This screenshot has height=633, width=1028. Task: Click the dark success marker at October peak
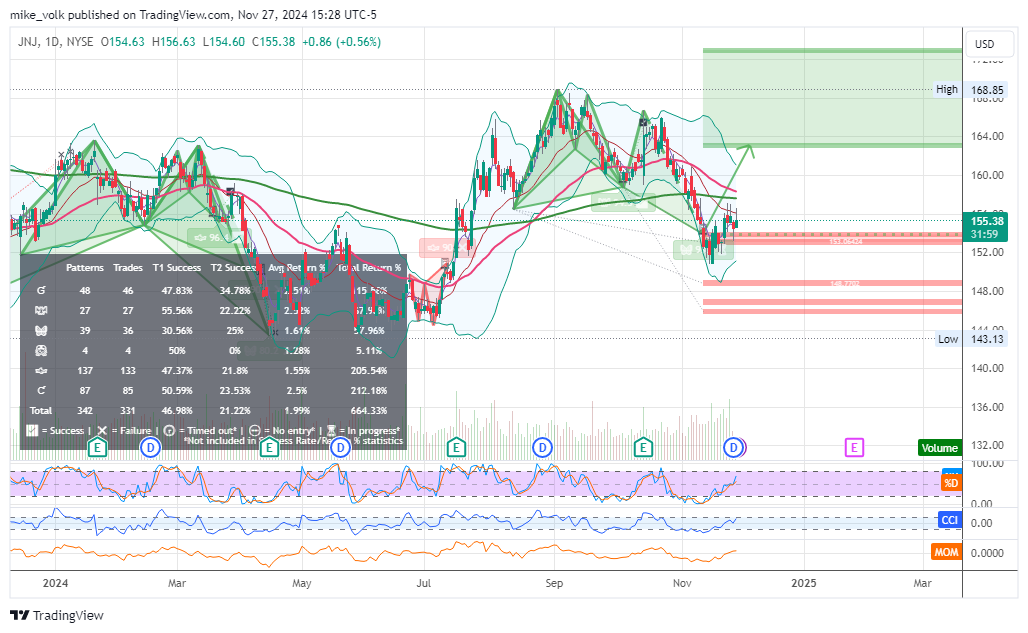click(x=643, y=123)
